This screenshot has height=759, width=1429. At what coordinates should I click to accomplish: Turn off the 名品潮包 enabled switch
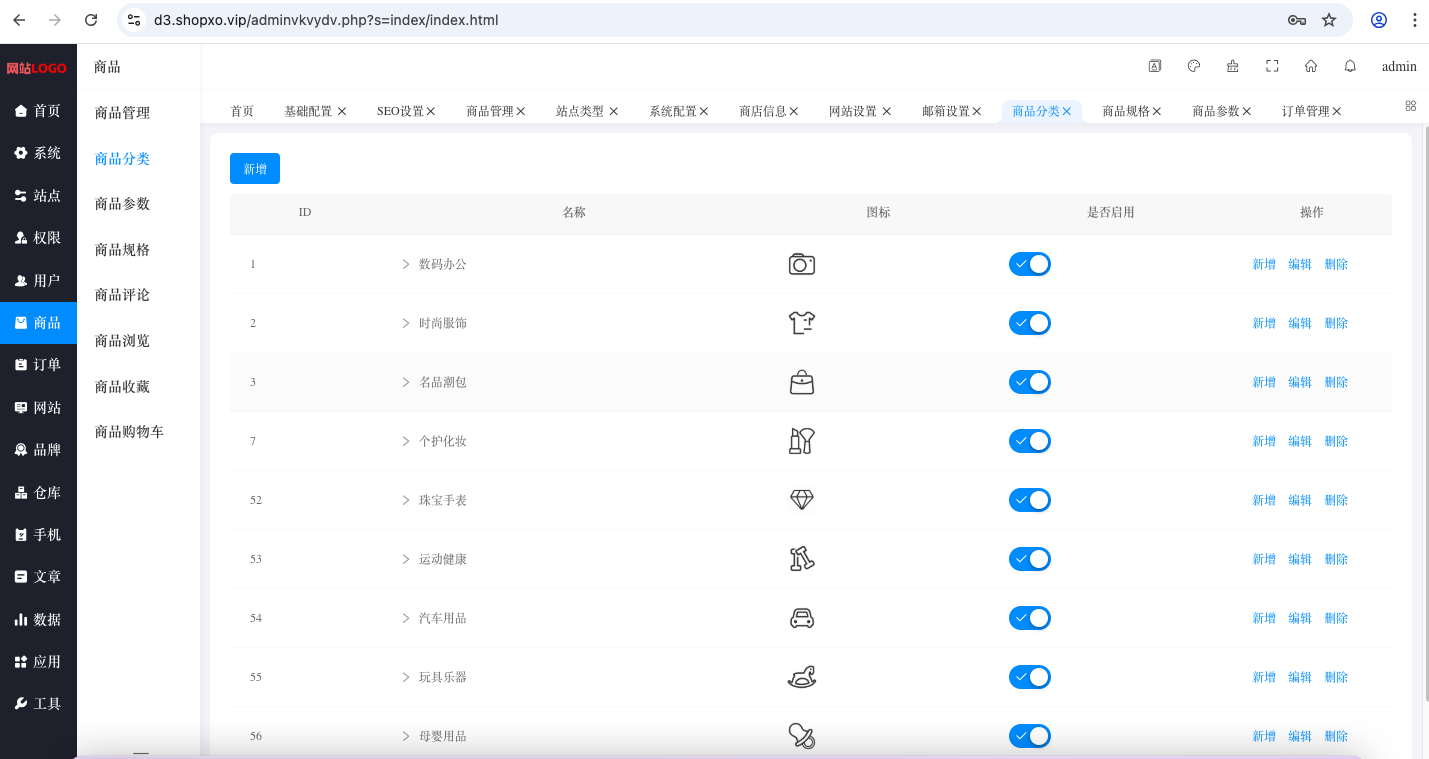click(1030, 382)
